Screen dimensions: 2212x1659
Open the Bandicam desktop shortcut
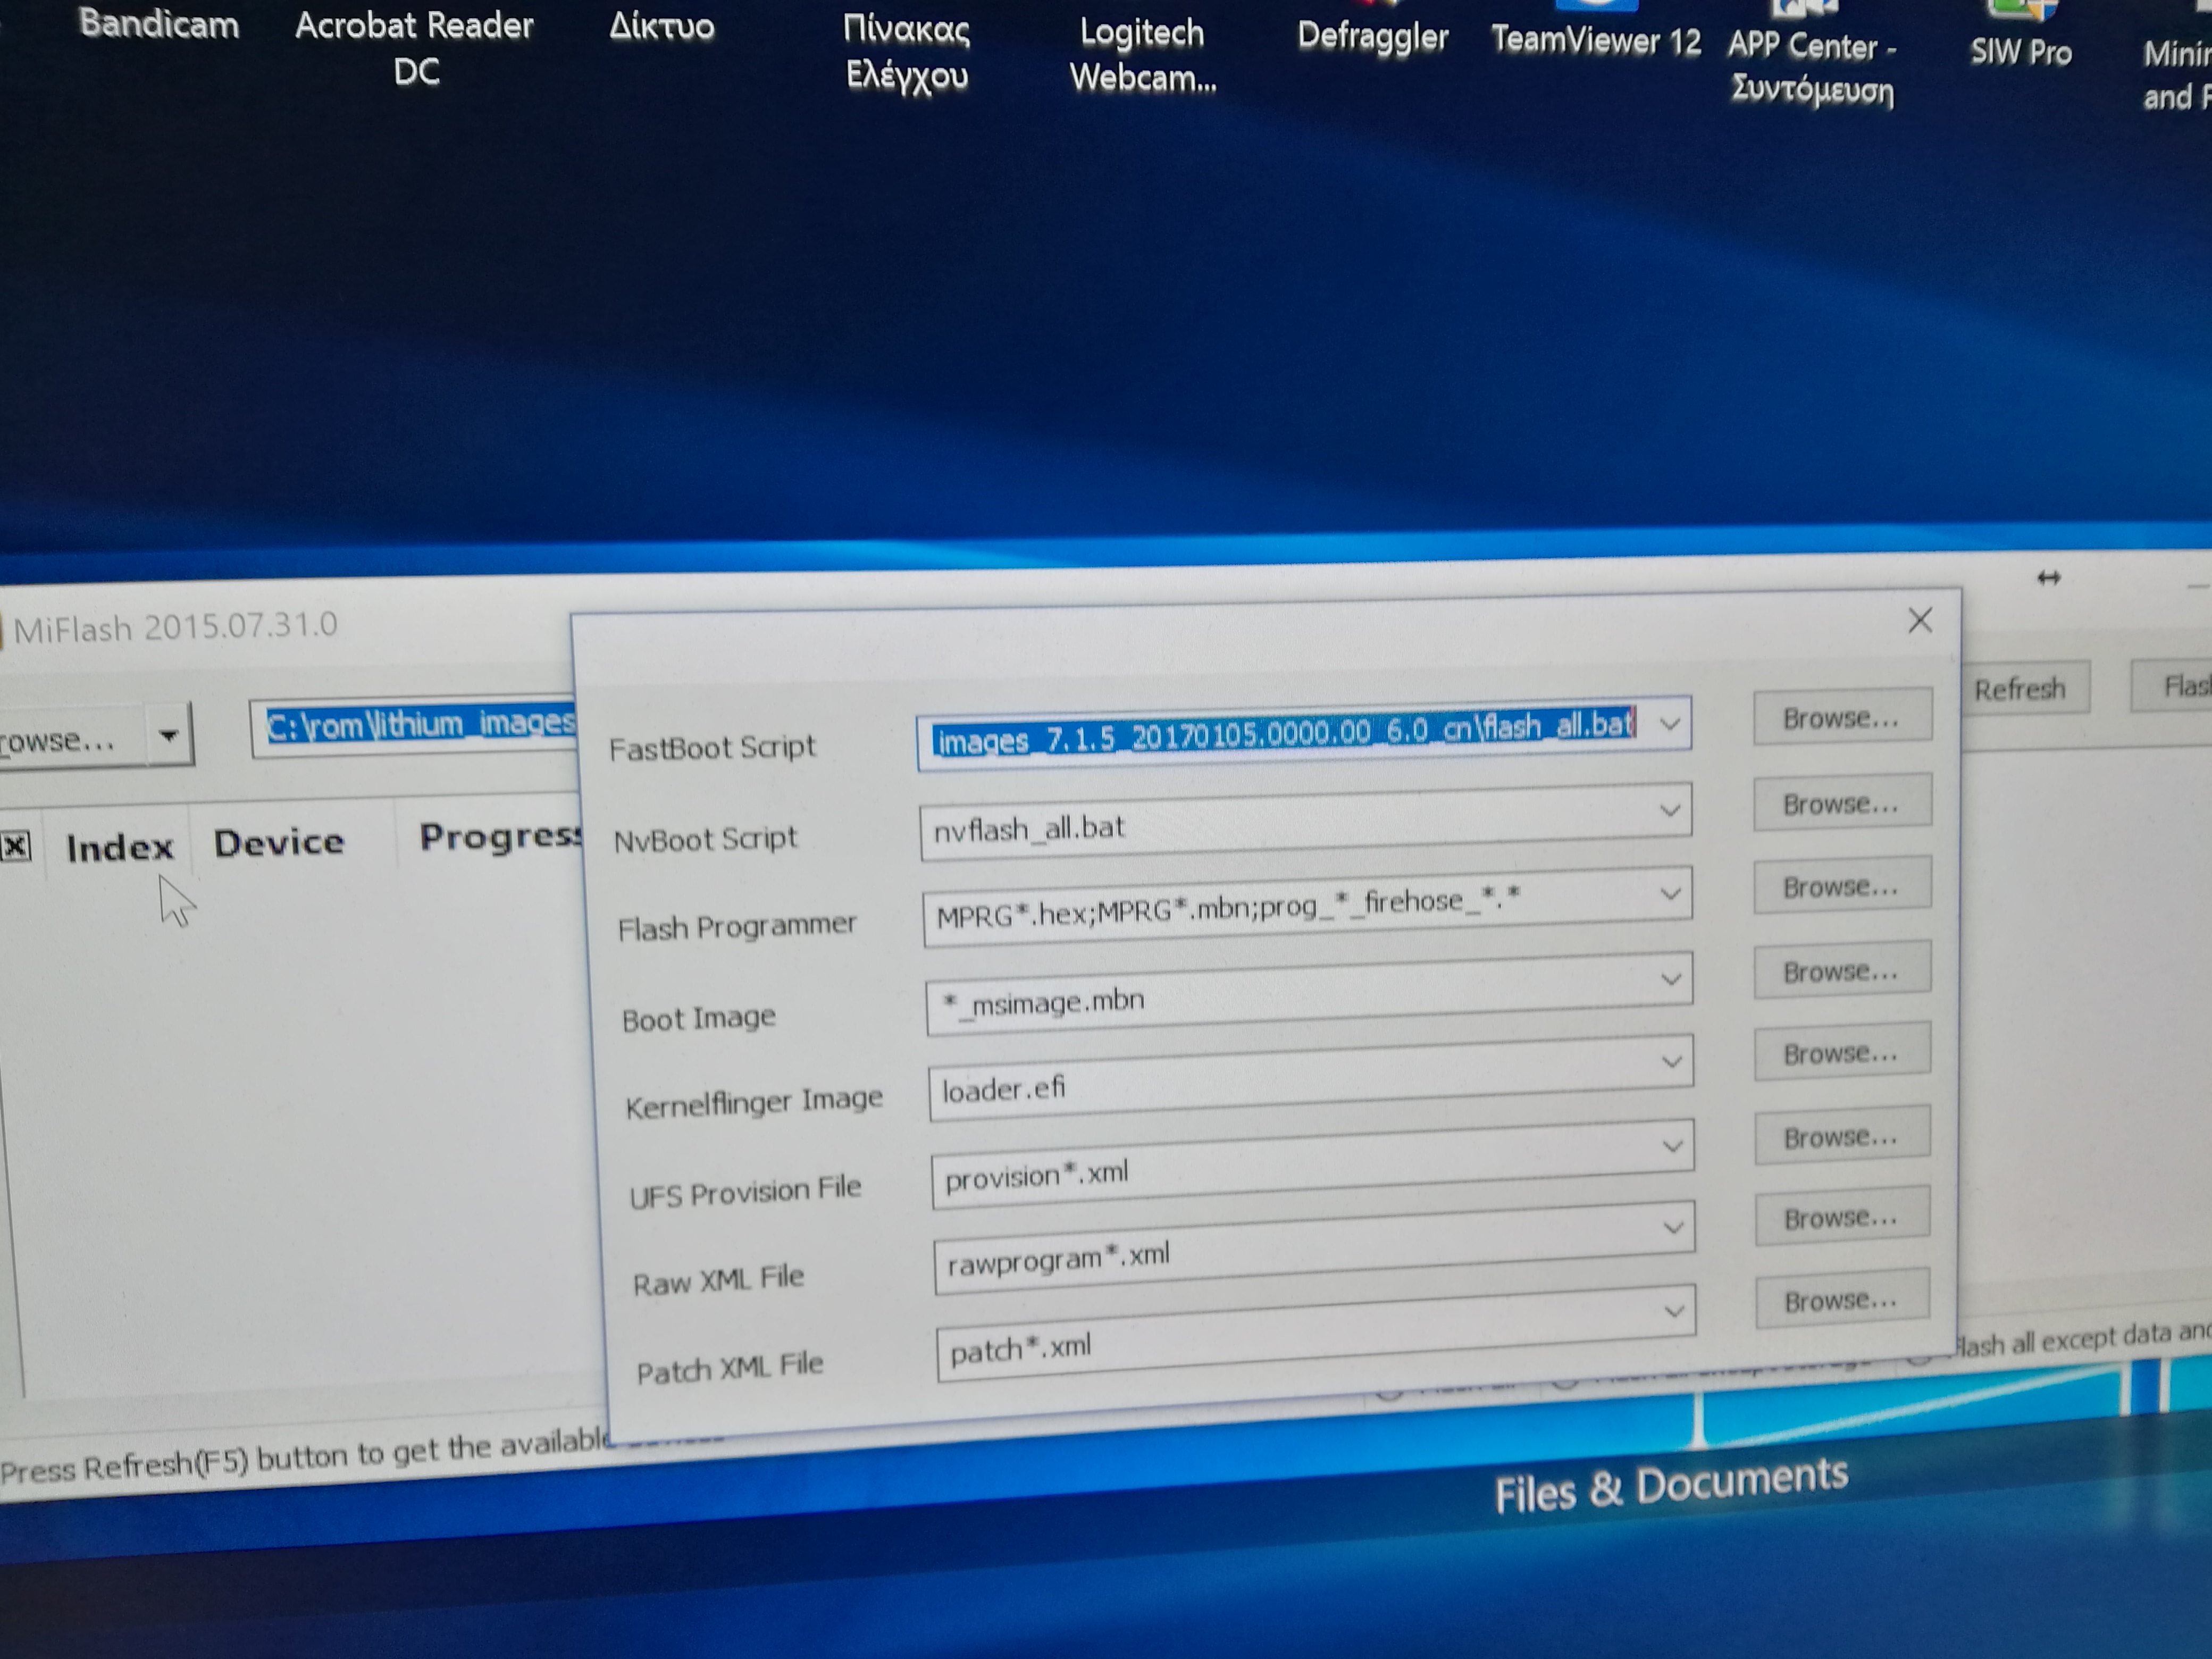(x=159, y=24)
